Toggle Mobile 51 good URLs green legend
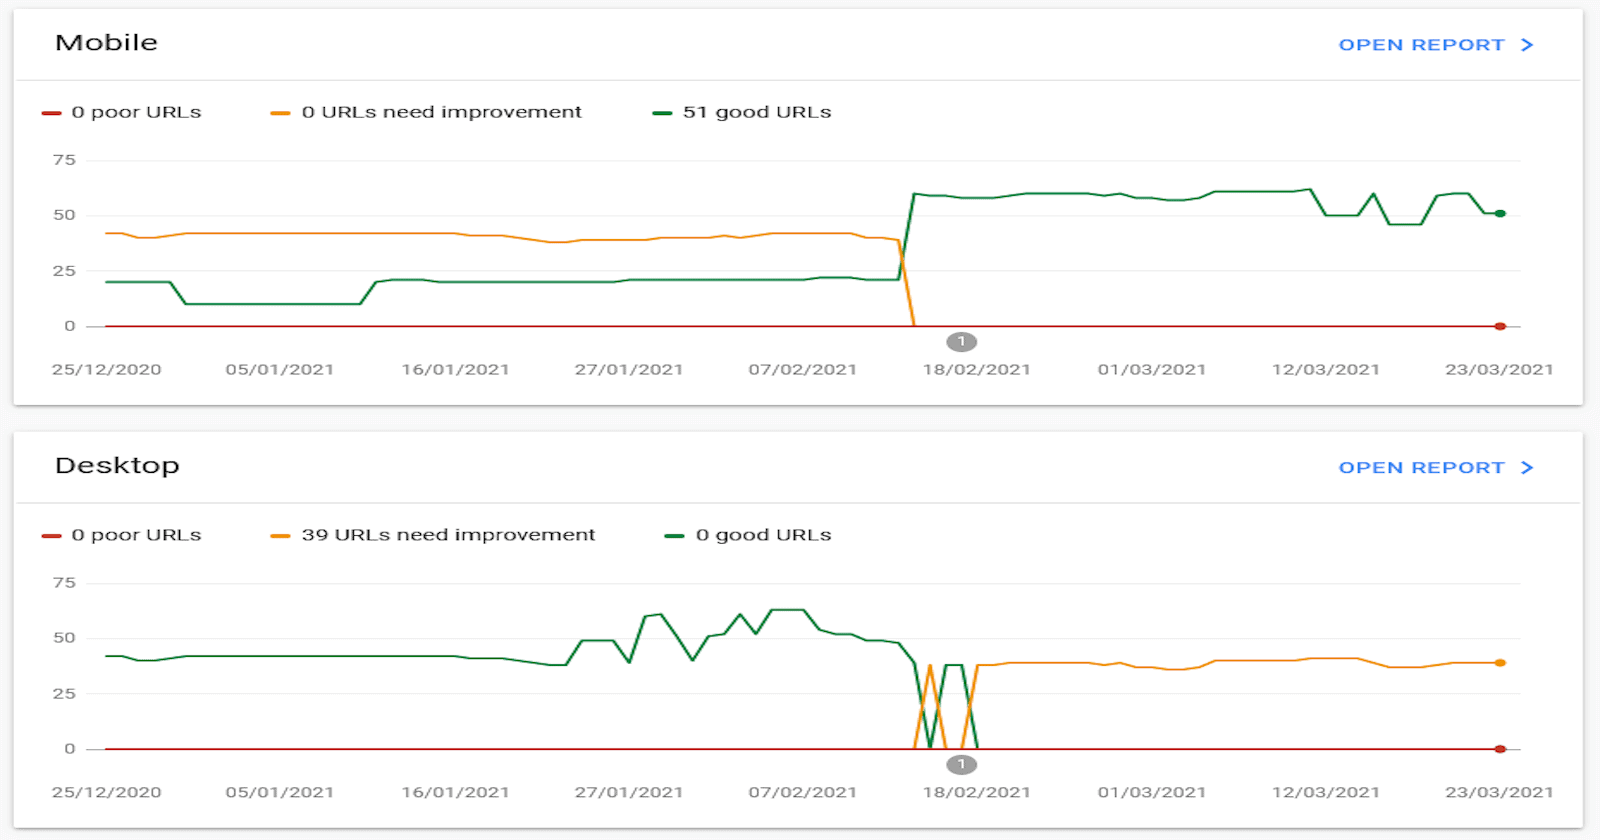 tap(742, 112)
